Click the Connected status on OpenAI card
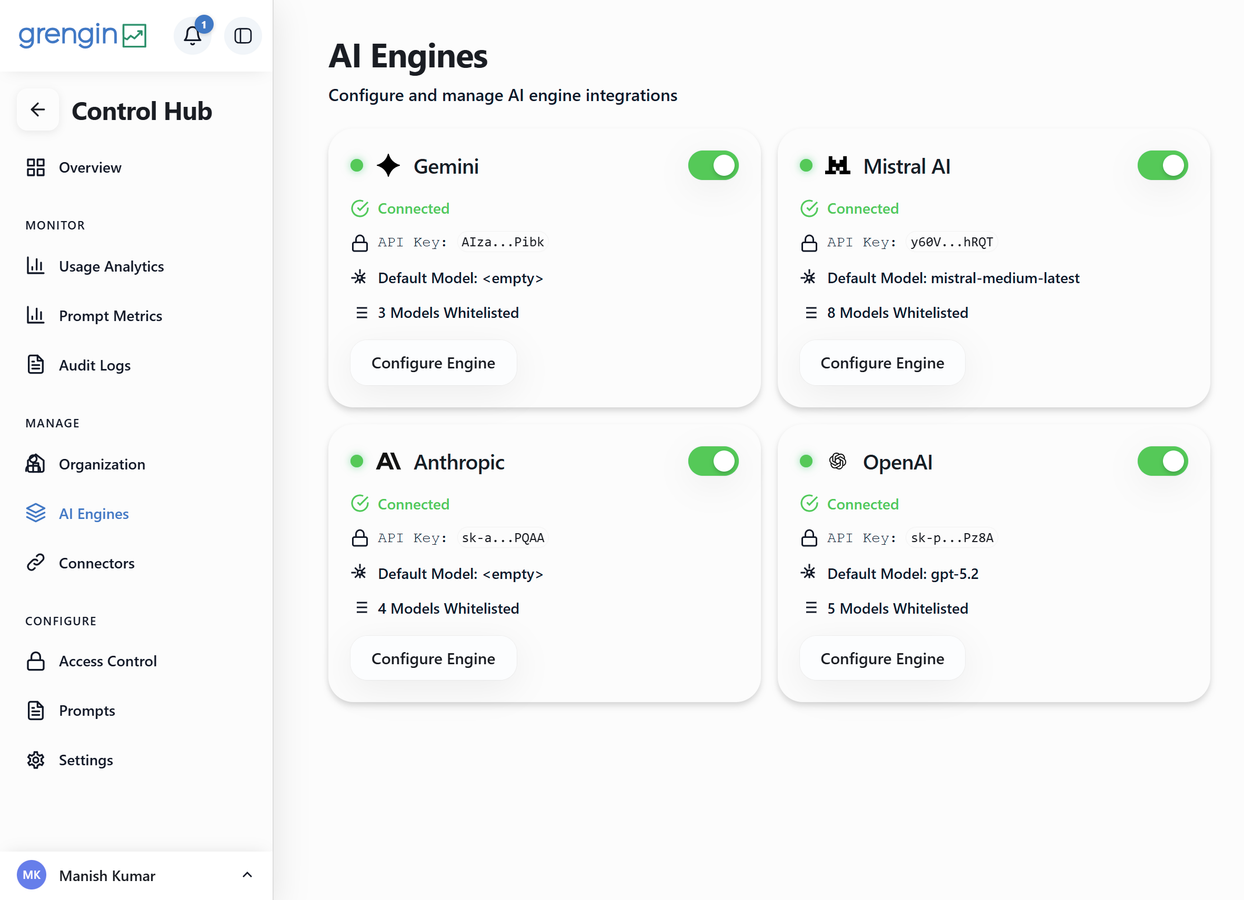 pyautogui.click(x=863, y=504)
